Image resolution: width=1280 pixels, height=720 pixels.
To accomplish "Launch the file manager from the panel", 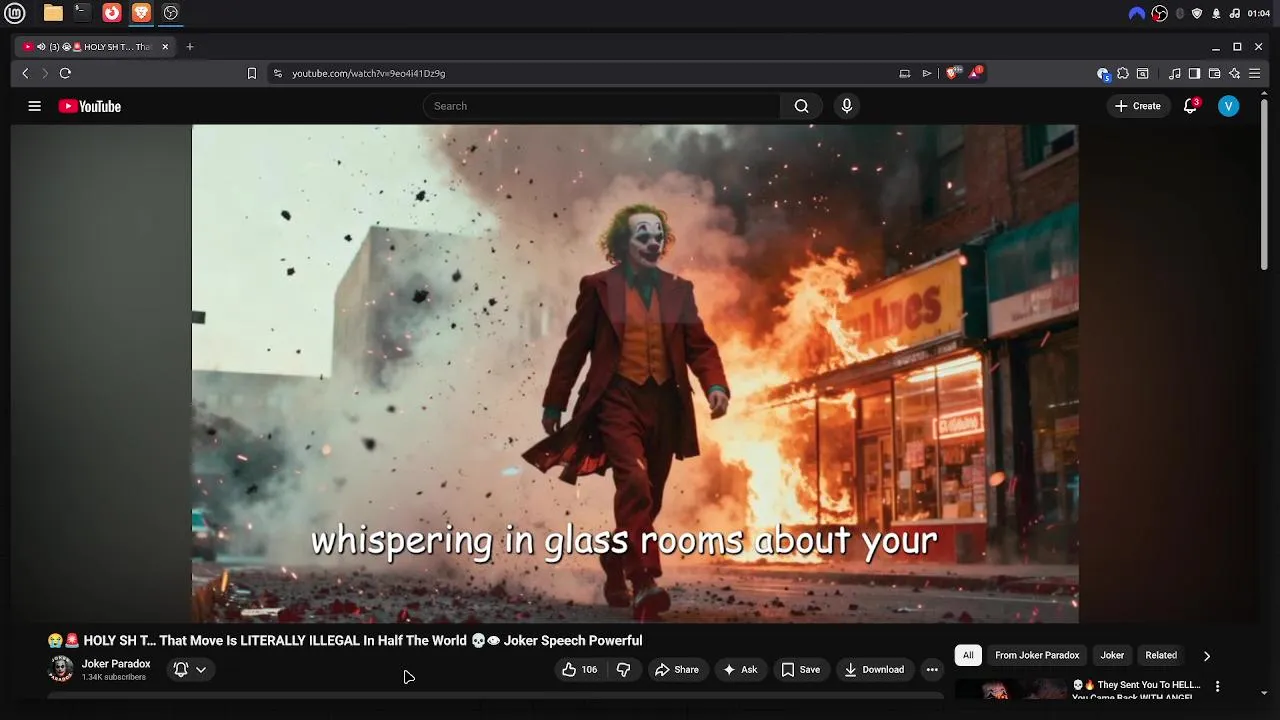I will tap(53, 13).
